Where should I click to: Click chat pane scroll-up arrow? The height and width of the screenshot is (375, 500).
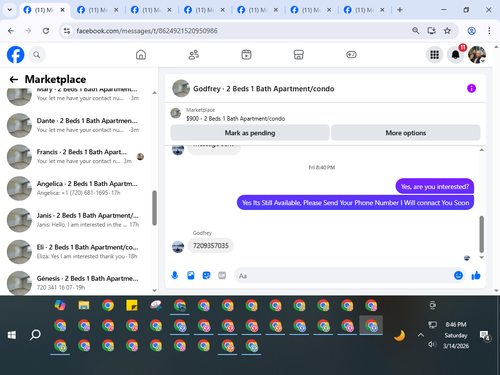(481, 150)
